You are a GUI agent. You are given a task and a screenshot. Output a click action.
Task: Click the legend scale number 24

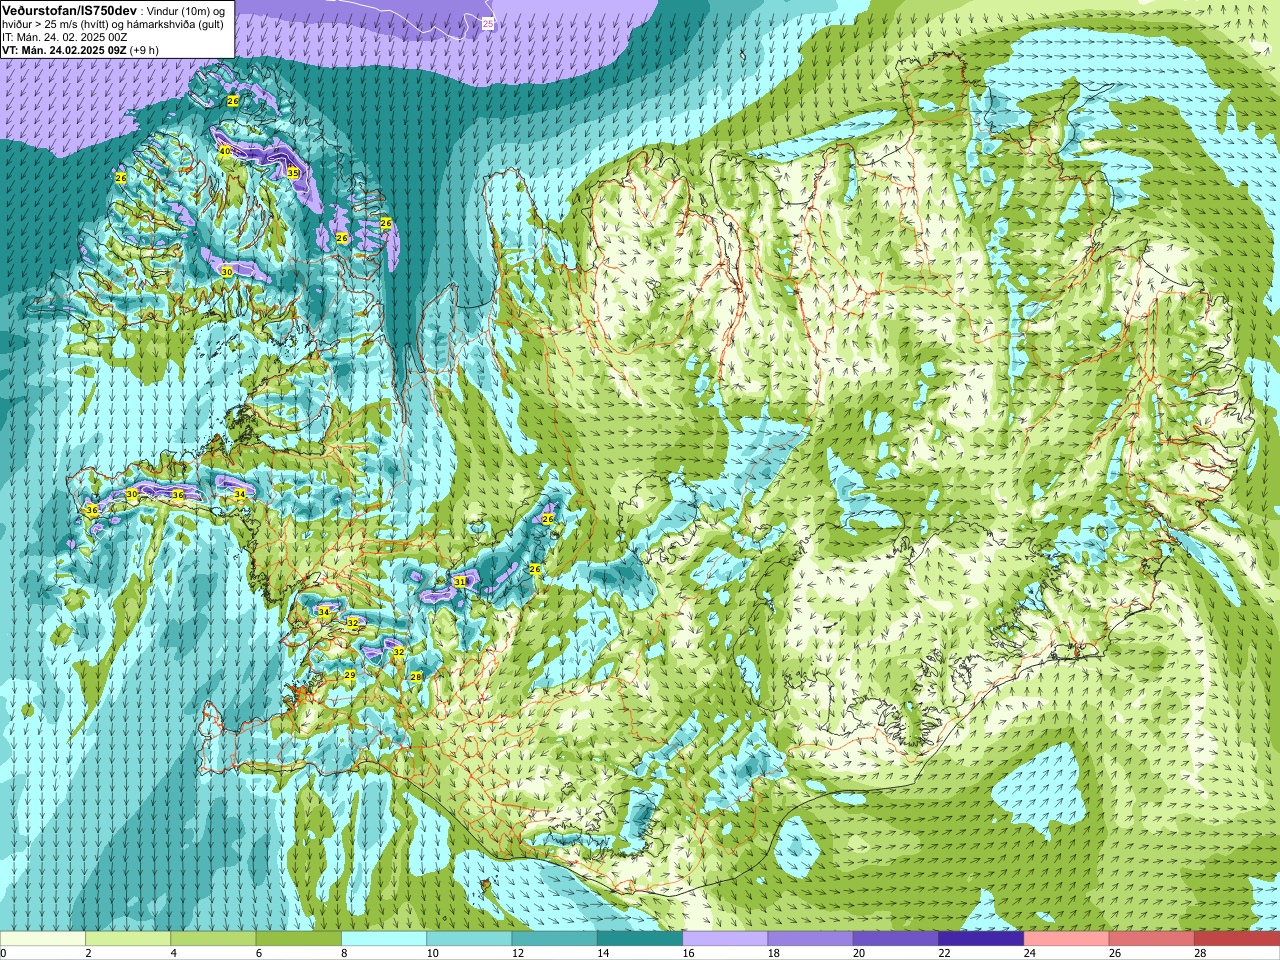coord(1030,953)
